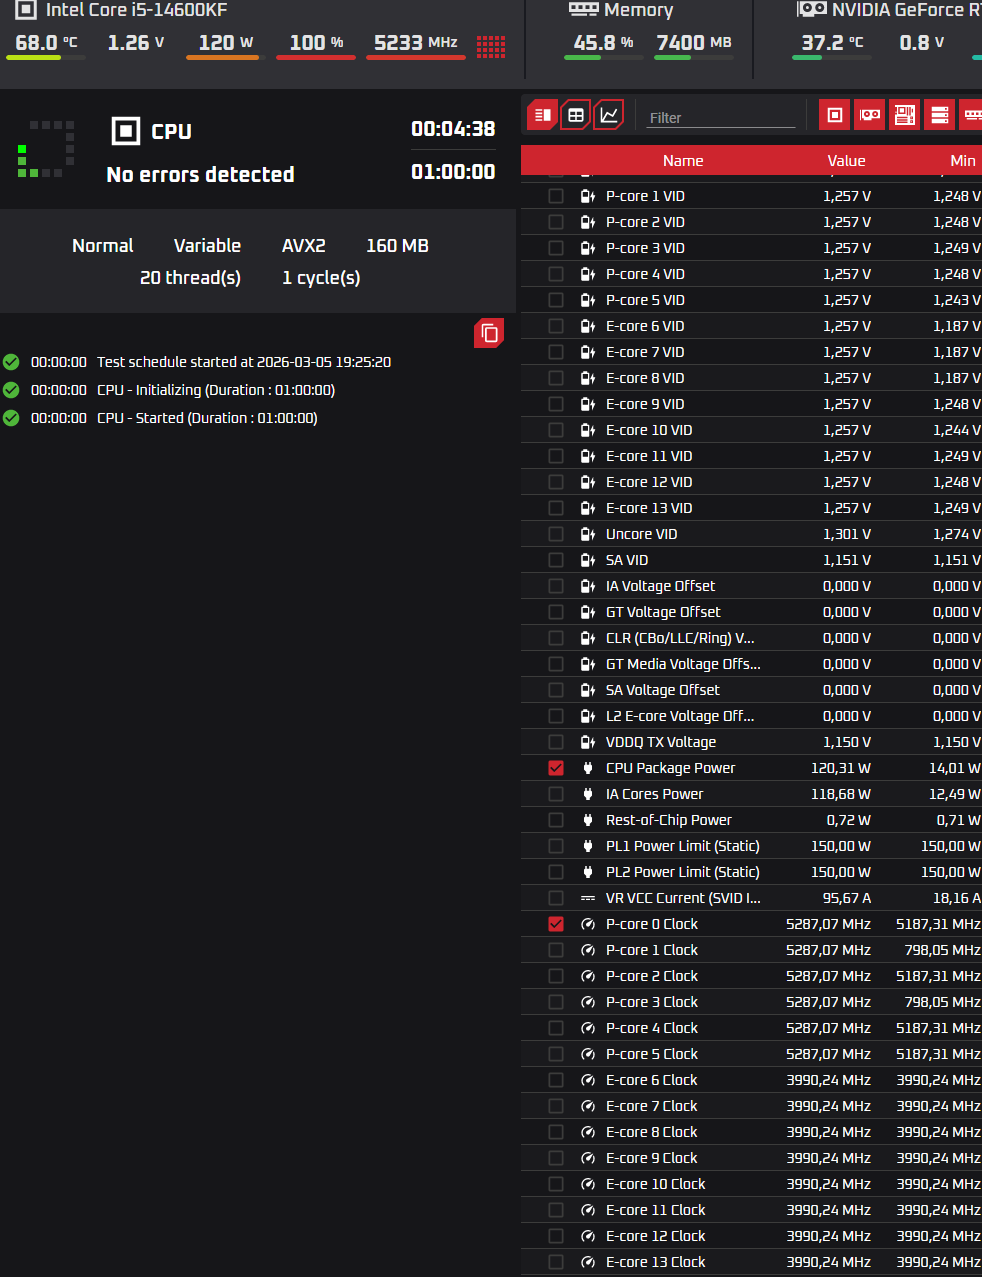982x1277 pixels.
Task: Check the E-core 13 Clock checkbox
Action: tap(556, 1262)
